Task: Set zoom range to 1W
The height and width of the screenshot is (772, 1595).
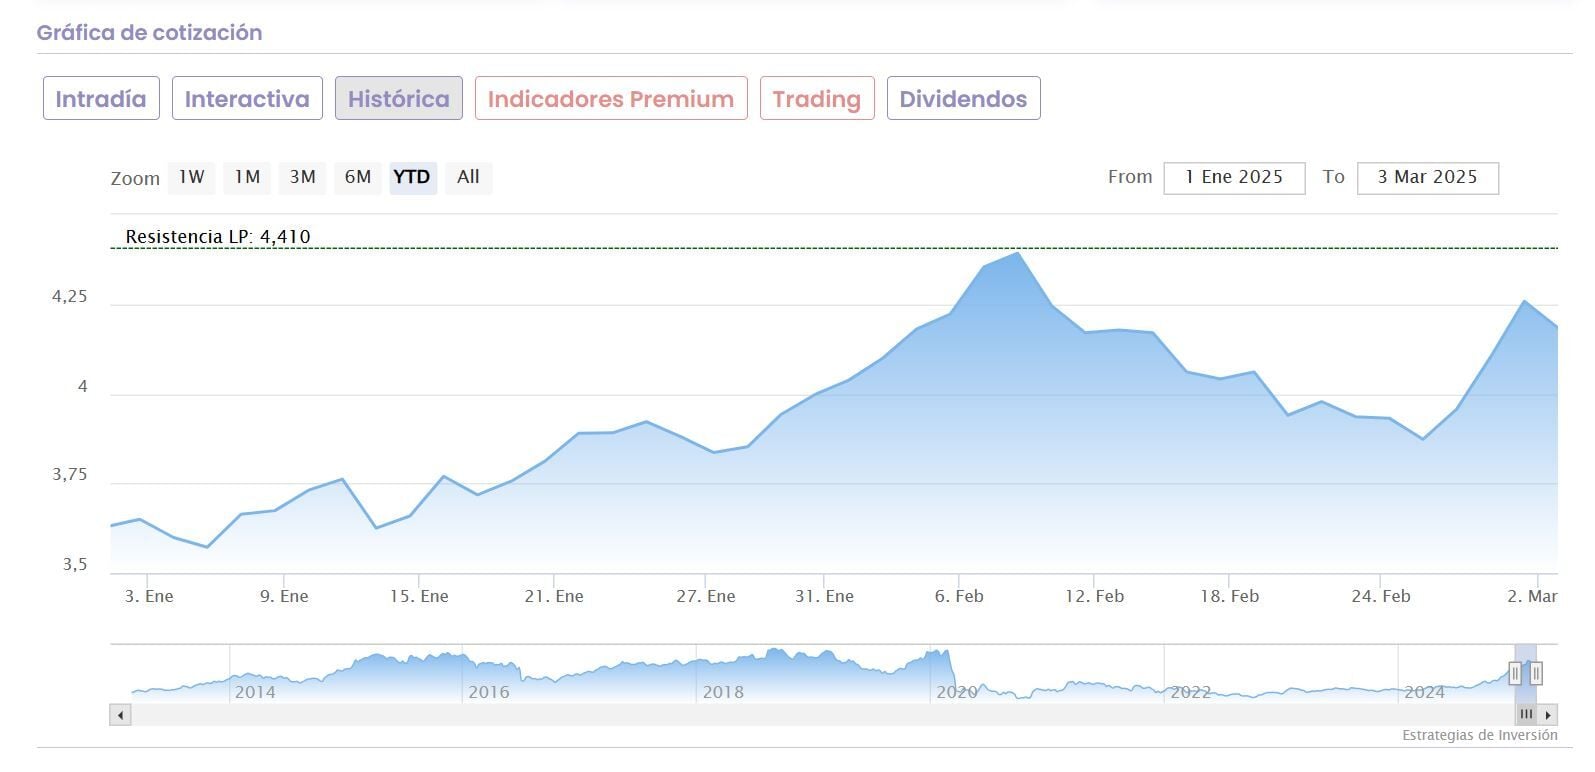Action: 191,177
